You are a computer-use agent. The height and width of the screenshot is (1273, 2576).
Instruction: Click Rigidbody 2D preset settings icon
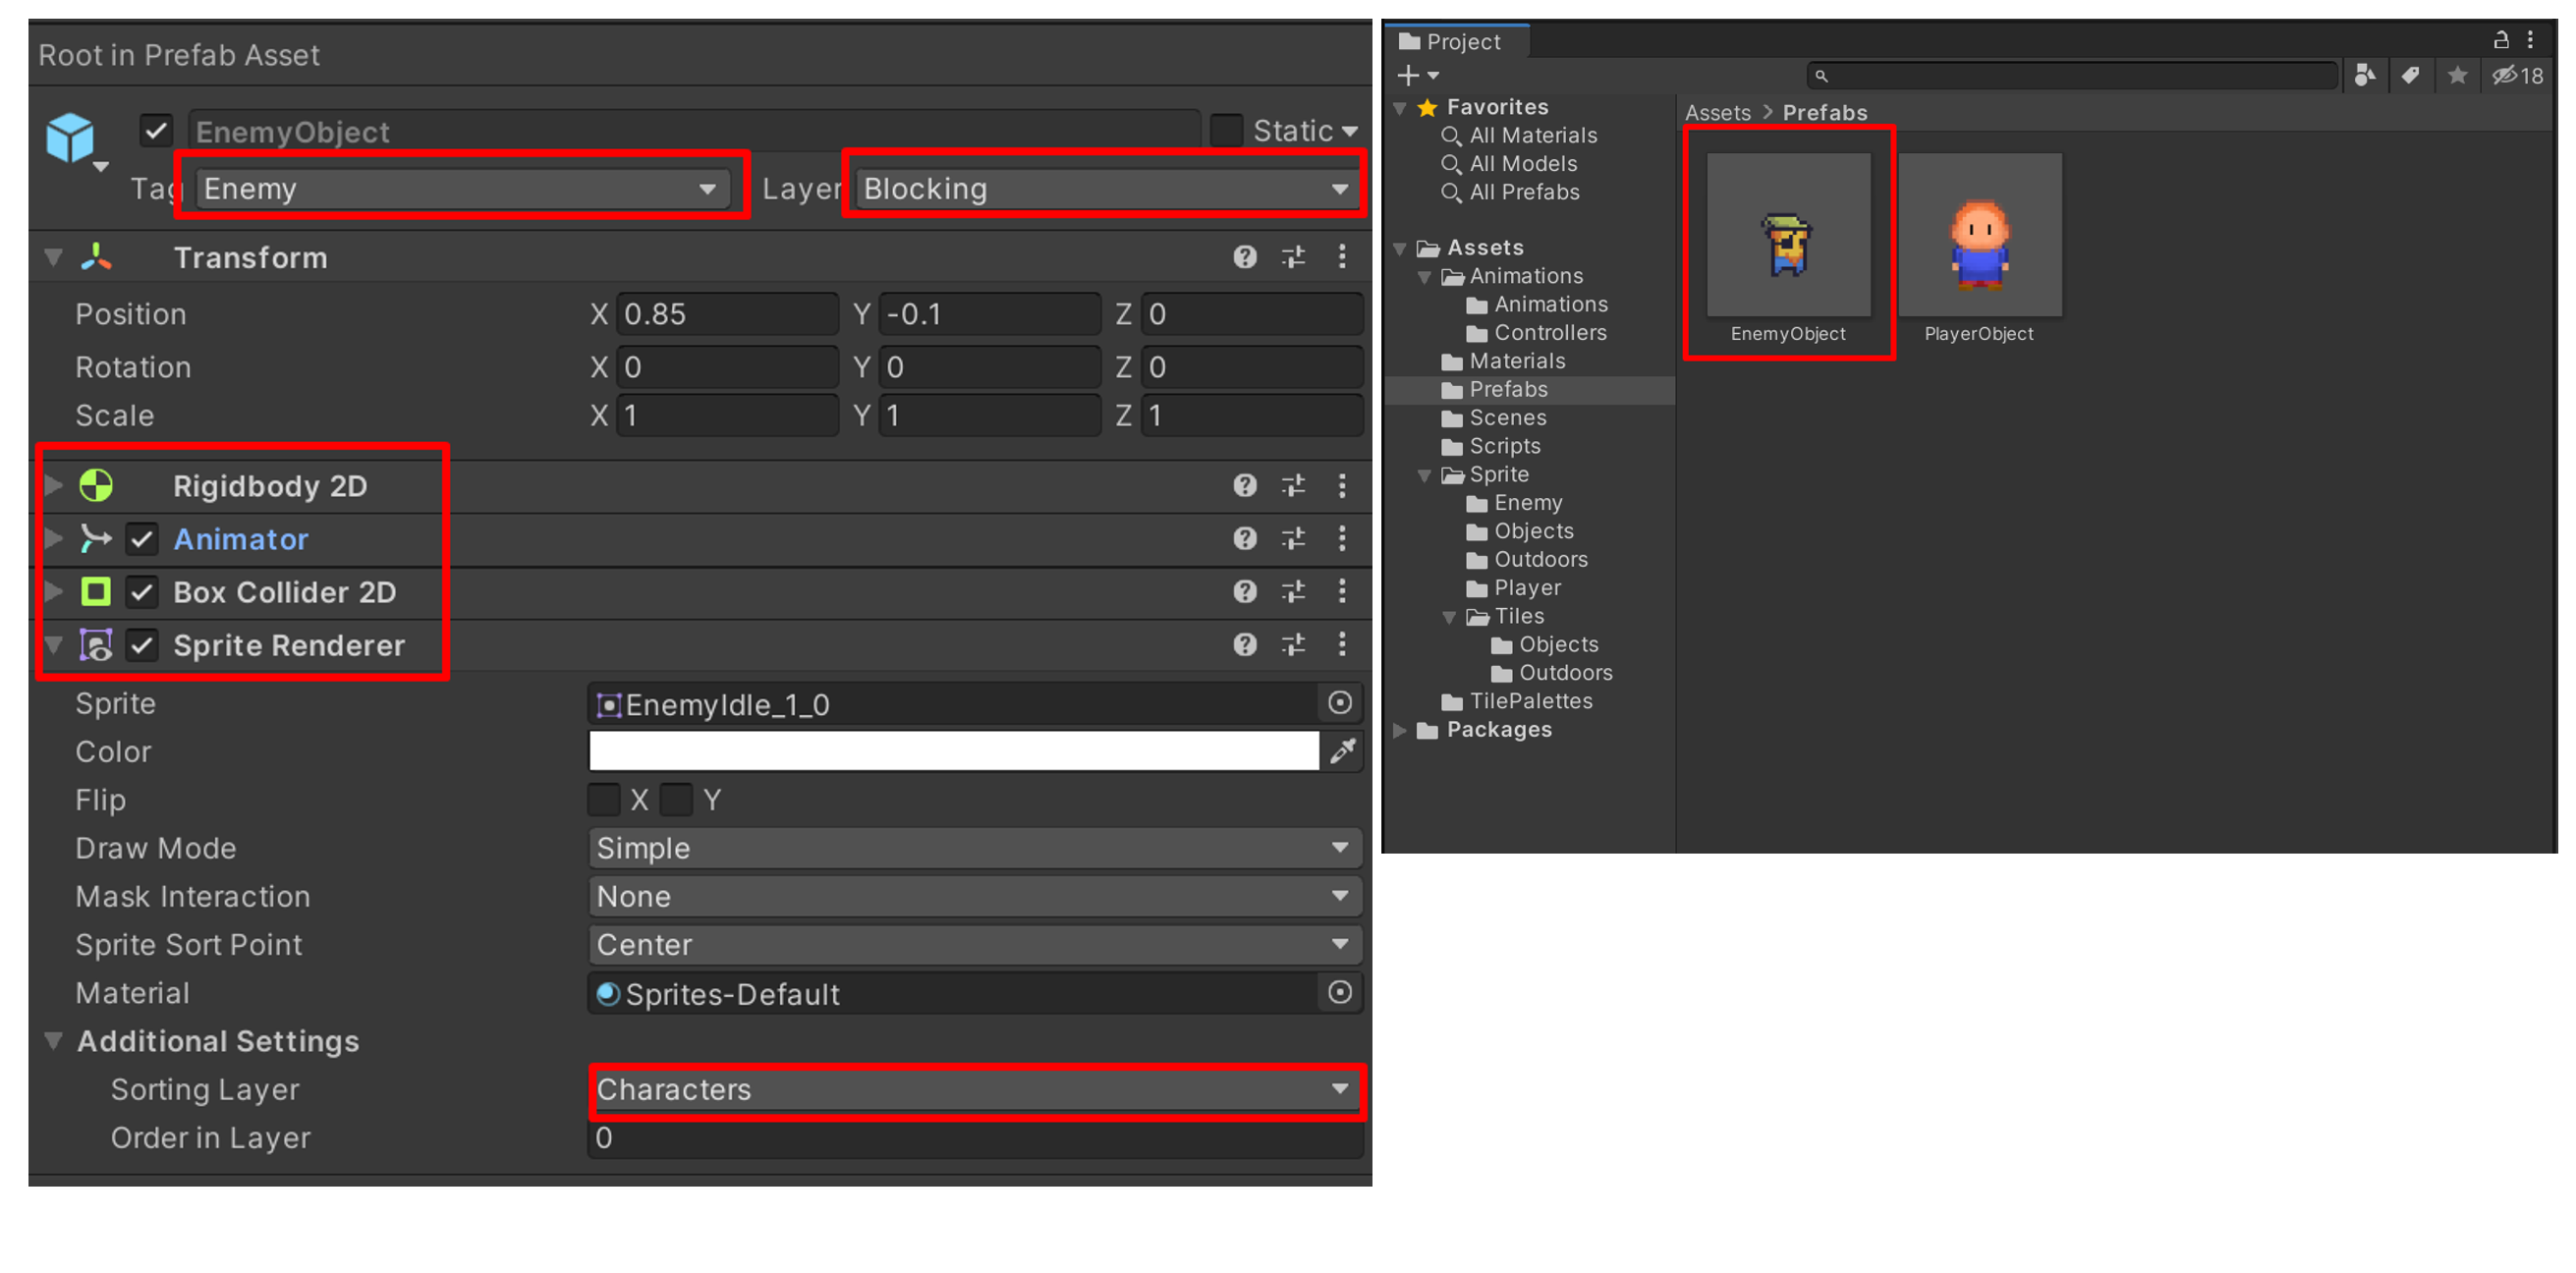(1293, 486)
